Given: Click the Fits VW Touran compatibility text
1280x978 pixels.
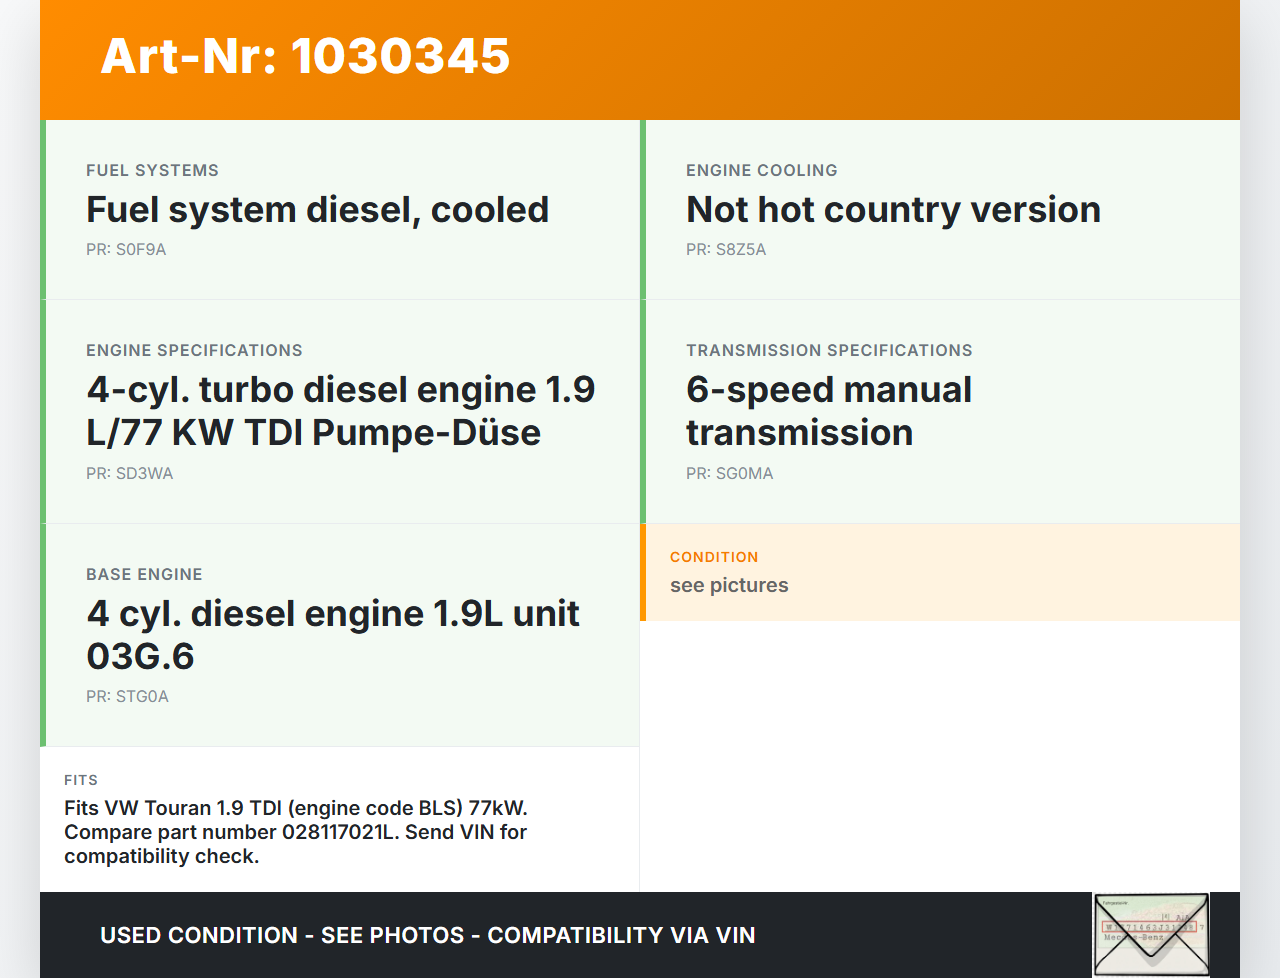Looking at the screenshot, I should [x=296, y=832].
